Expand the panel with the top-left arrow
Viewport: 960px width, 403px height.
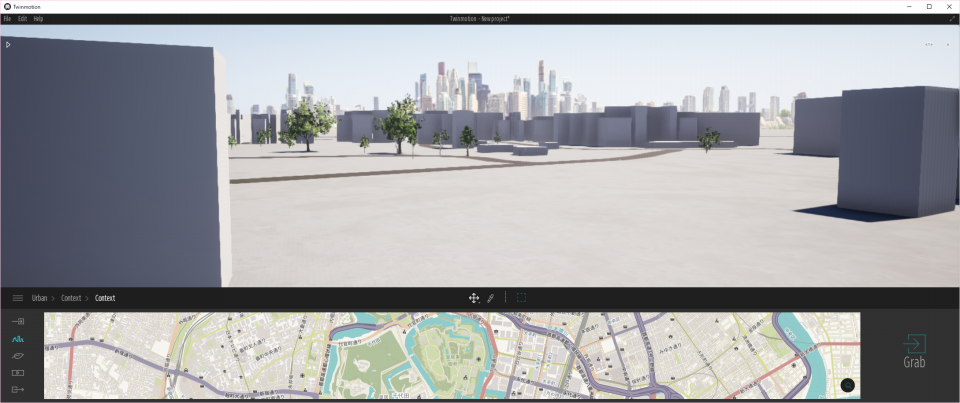tap(8, 44)
